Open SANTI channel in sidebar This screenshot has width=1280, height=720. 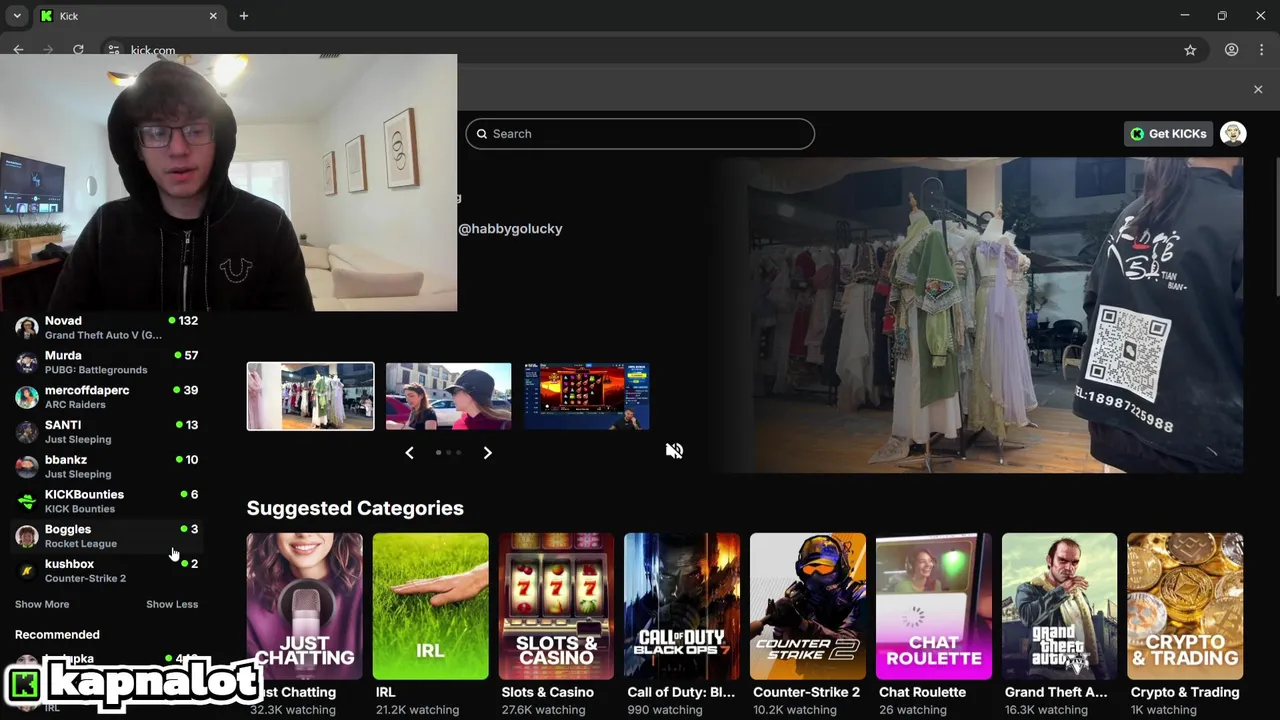(106, 431)
